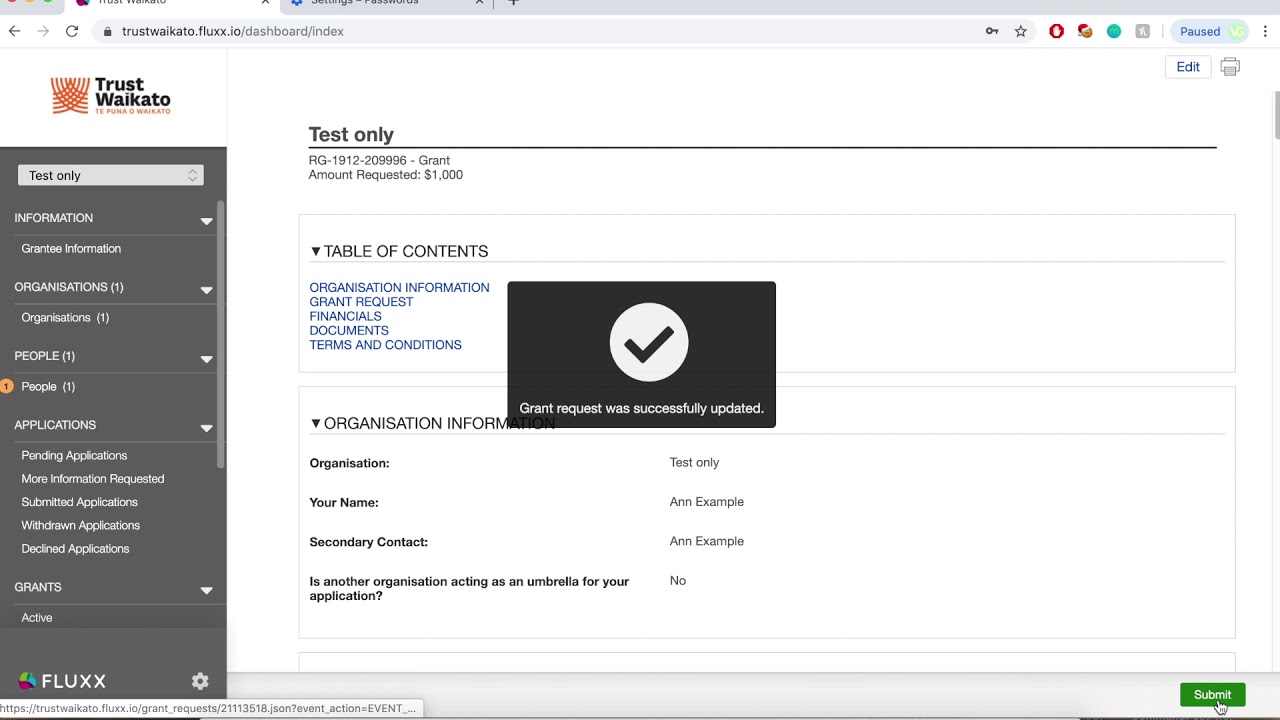The height and width of the screenshot is (720, 1280).
Task: Click the page vertical scrollbar
Action: 1276,115
